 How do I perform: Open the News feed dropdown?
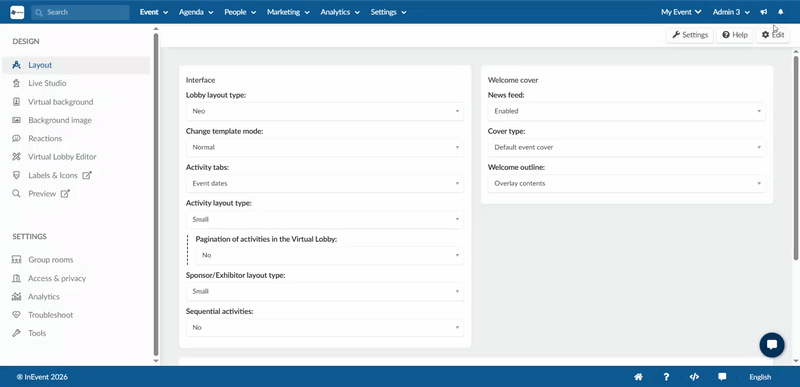point(627,111)
